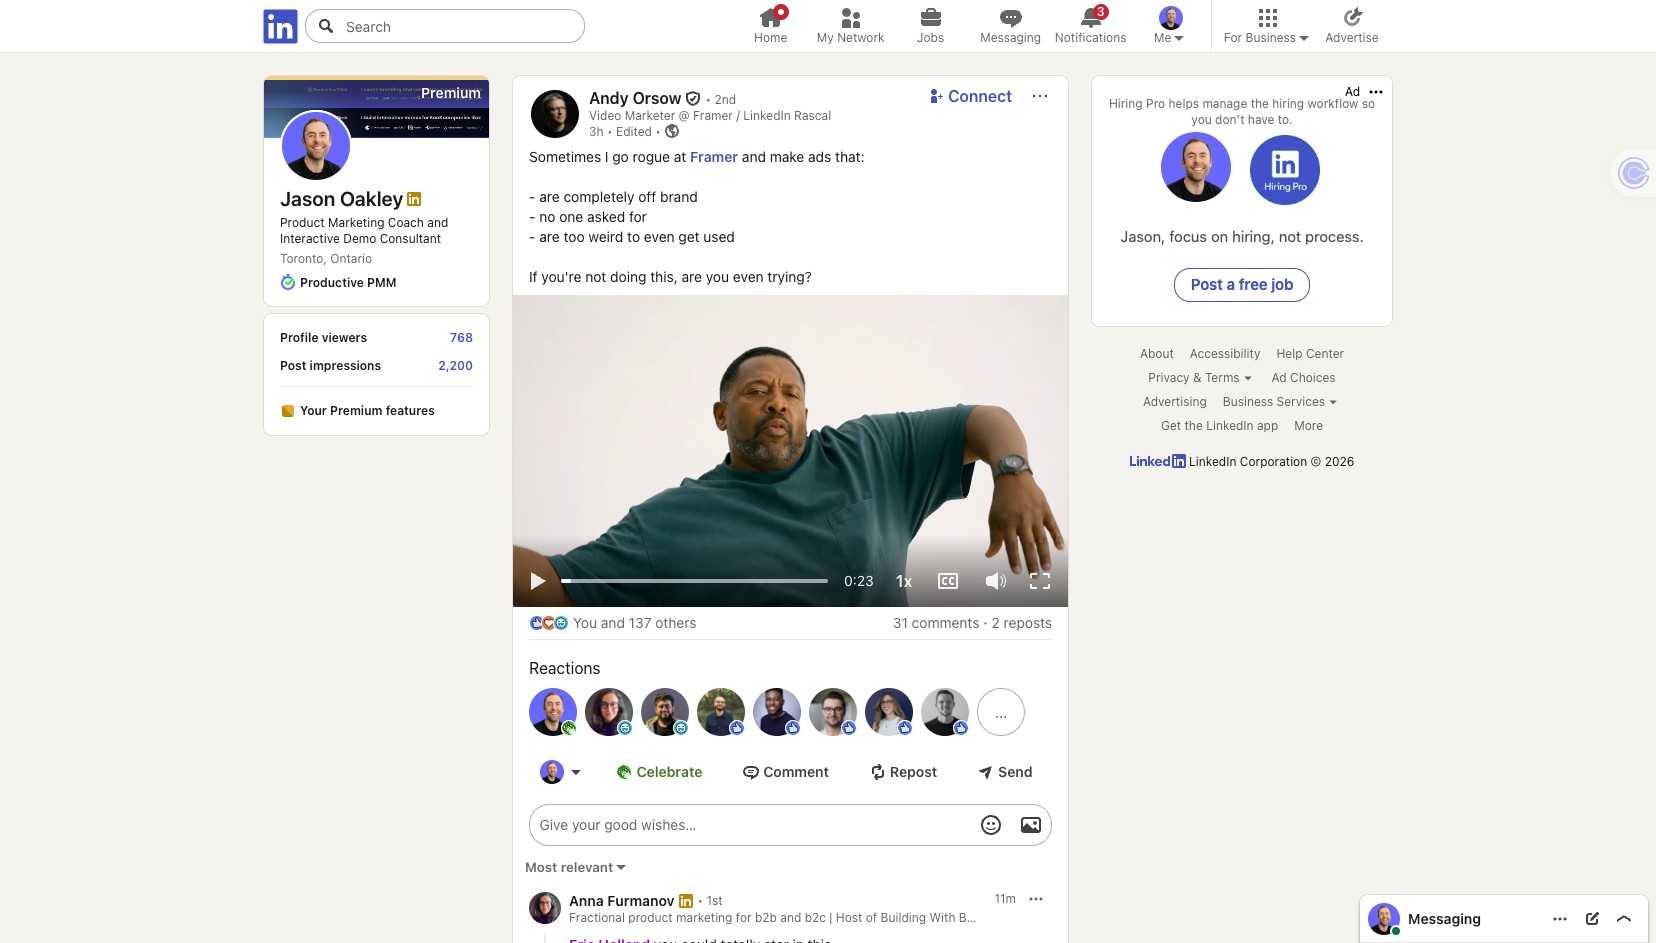Screen dimensions: 1656x943
Task: Toggle the Celebrate reaction
Action: 659,772
